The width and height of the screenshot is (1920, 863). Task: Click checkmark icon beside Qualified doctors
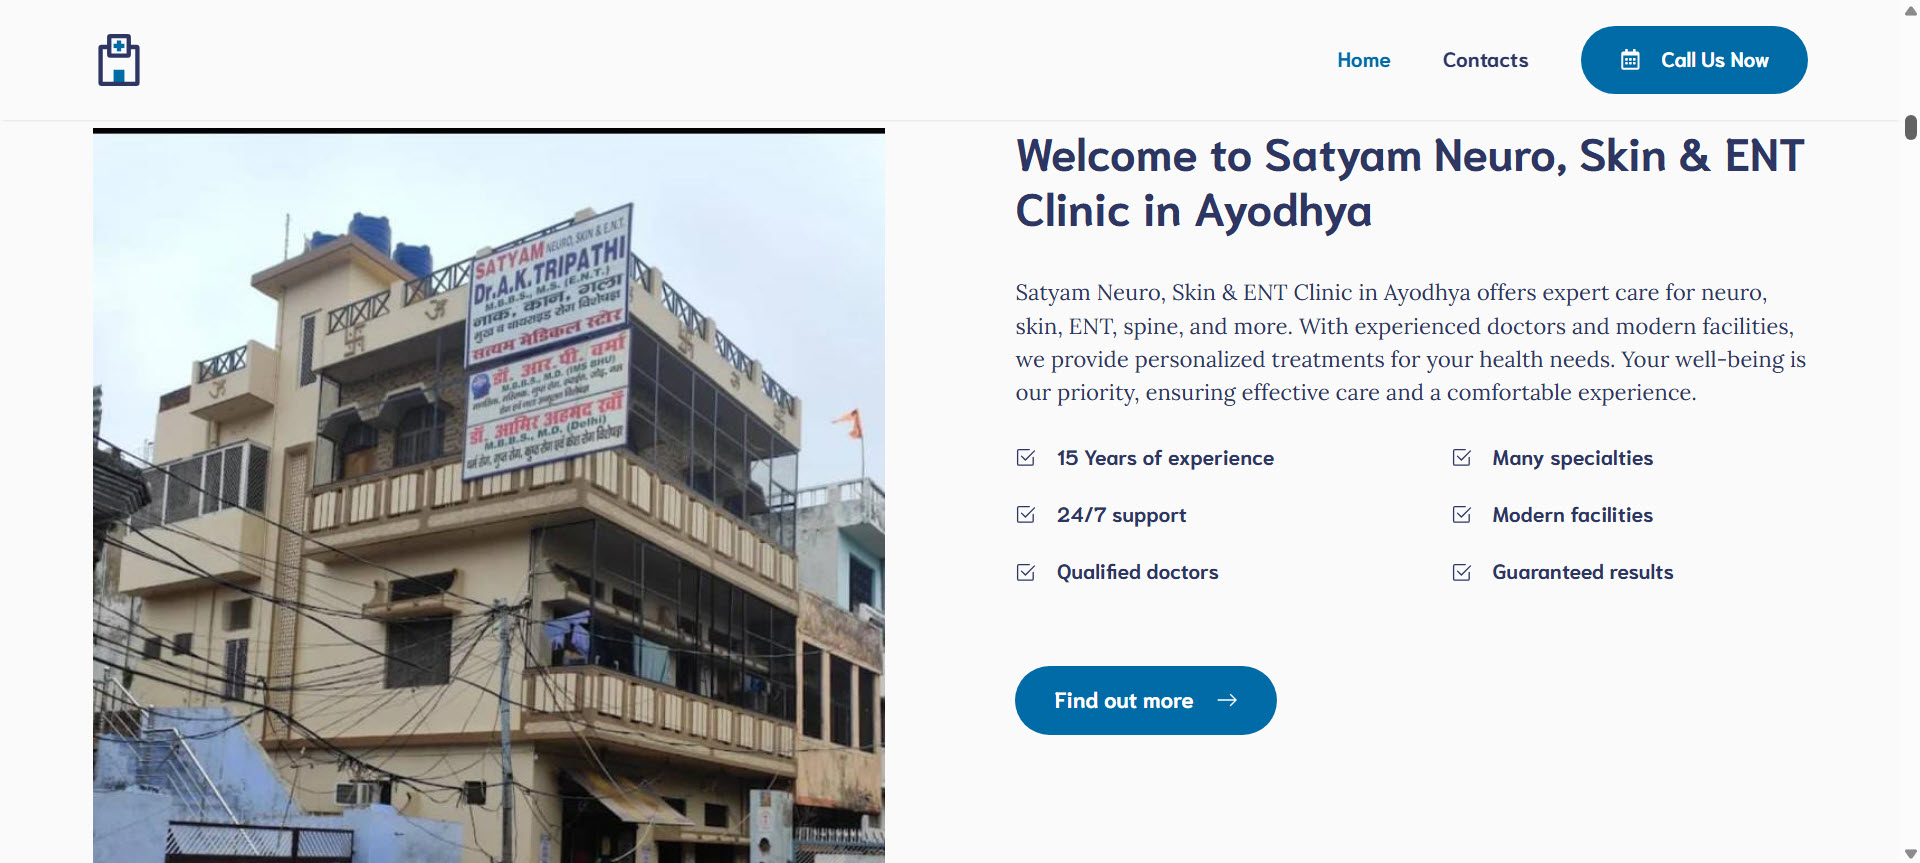click(x=1026, y=572)
